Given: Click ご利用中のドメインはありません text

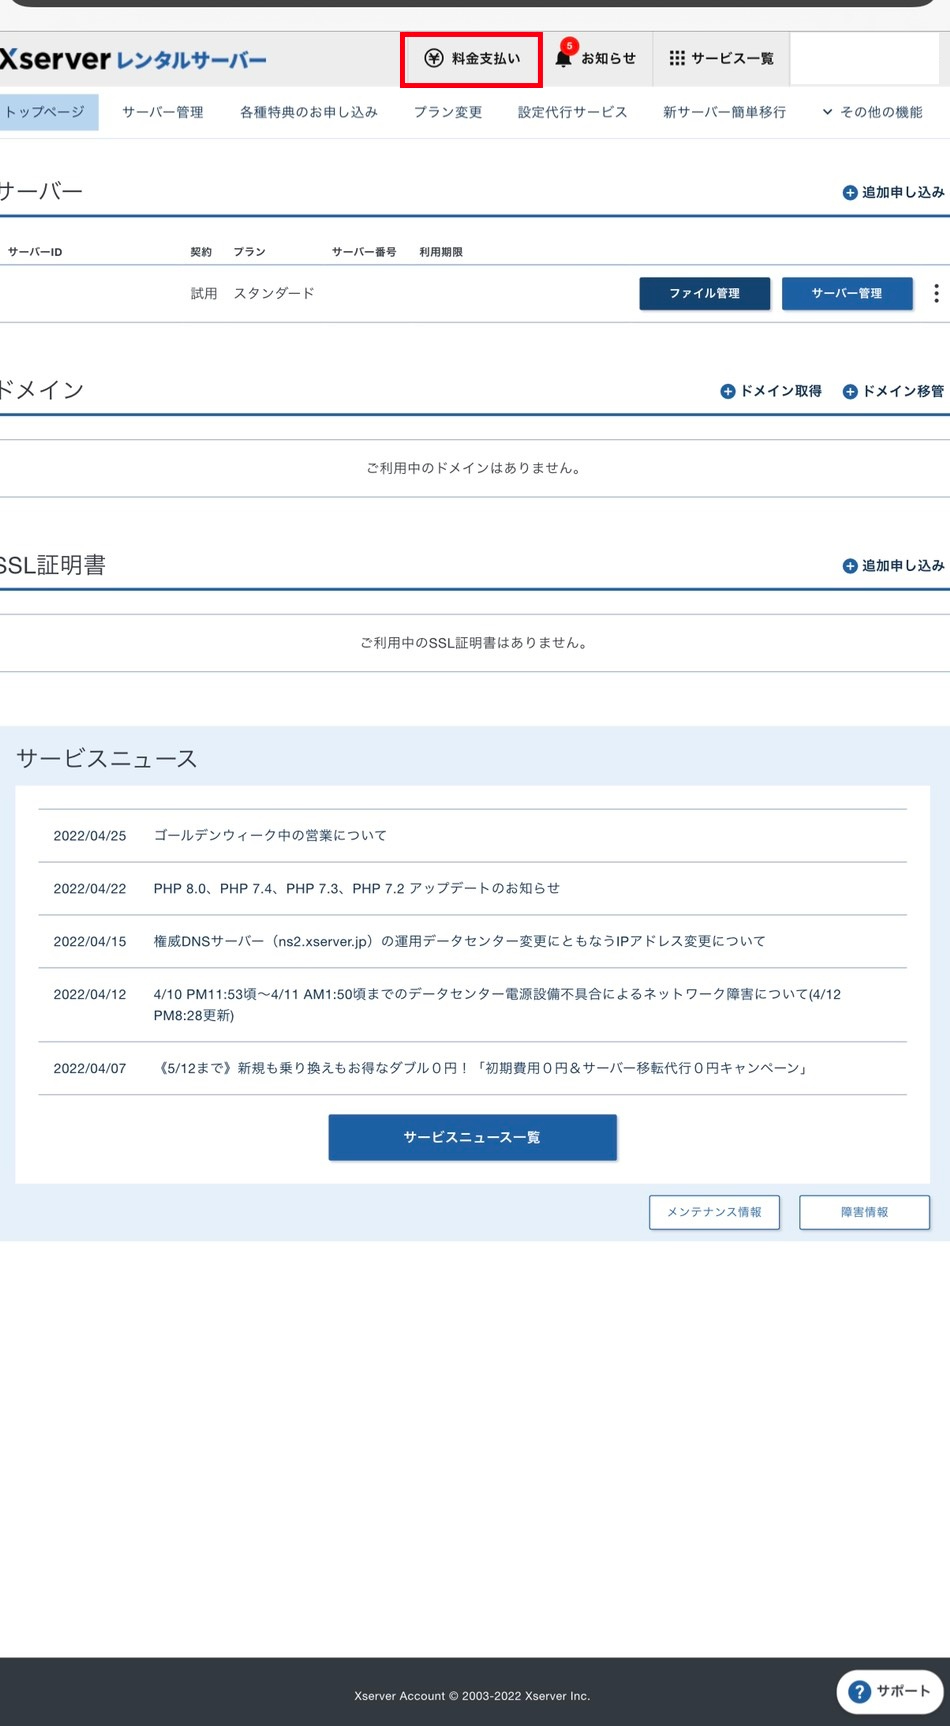Looking at the screenshot, I should tap(475, 468).
